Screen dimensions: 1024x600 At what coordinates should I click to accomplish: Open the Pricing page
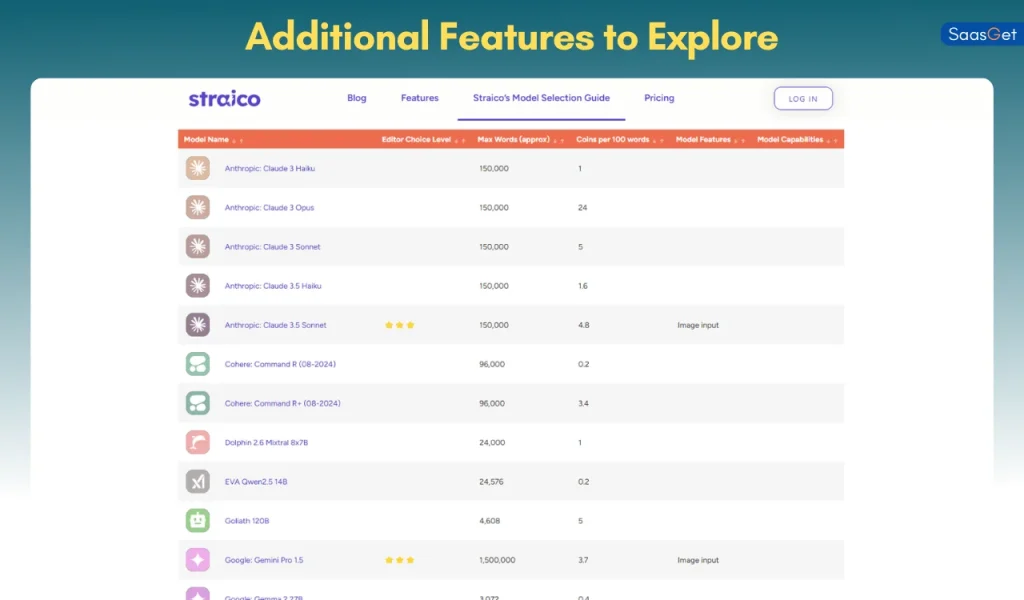(x=659, y=98)
